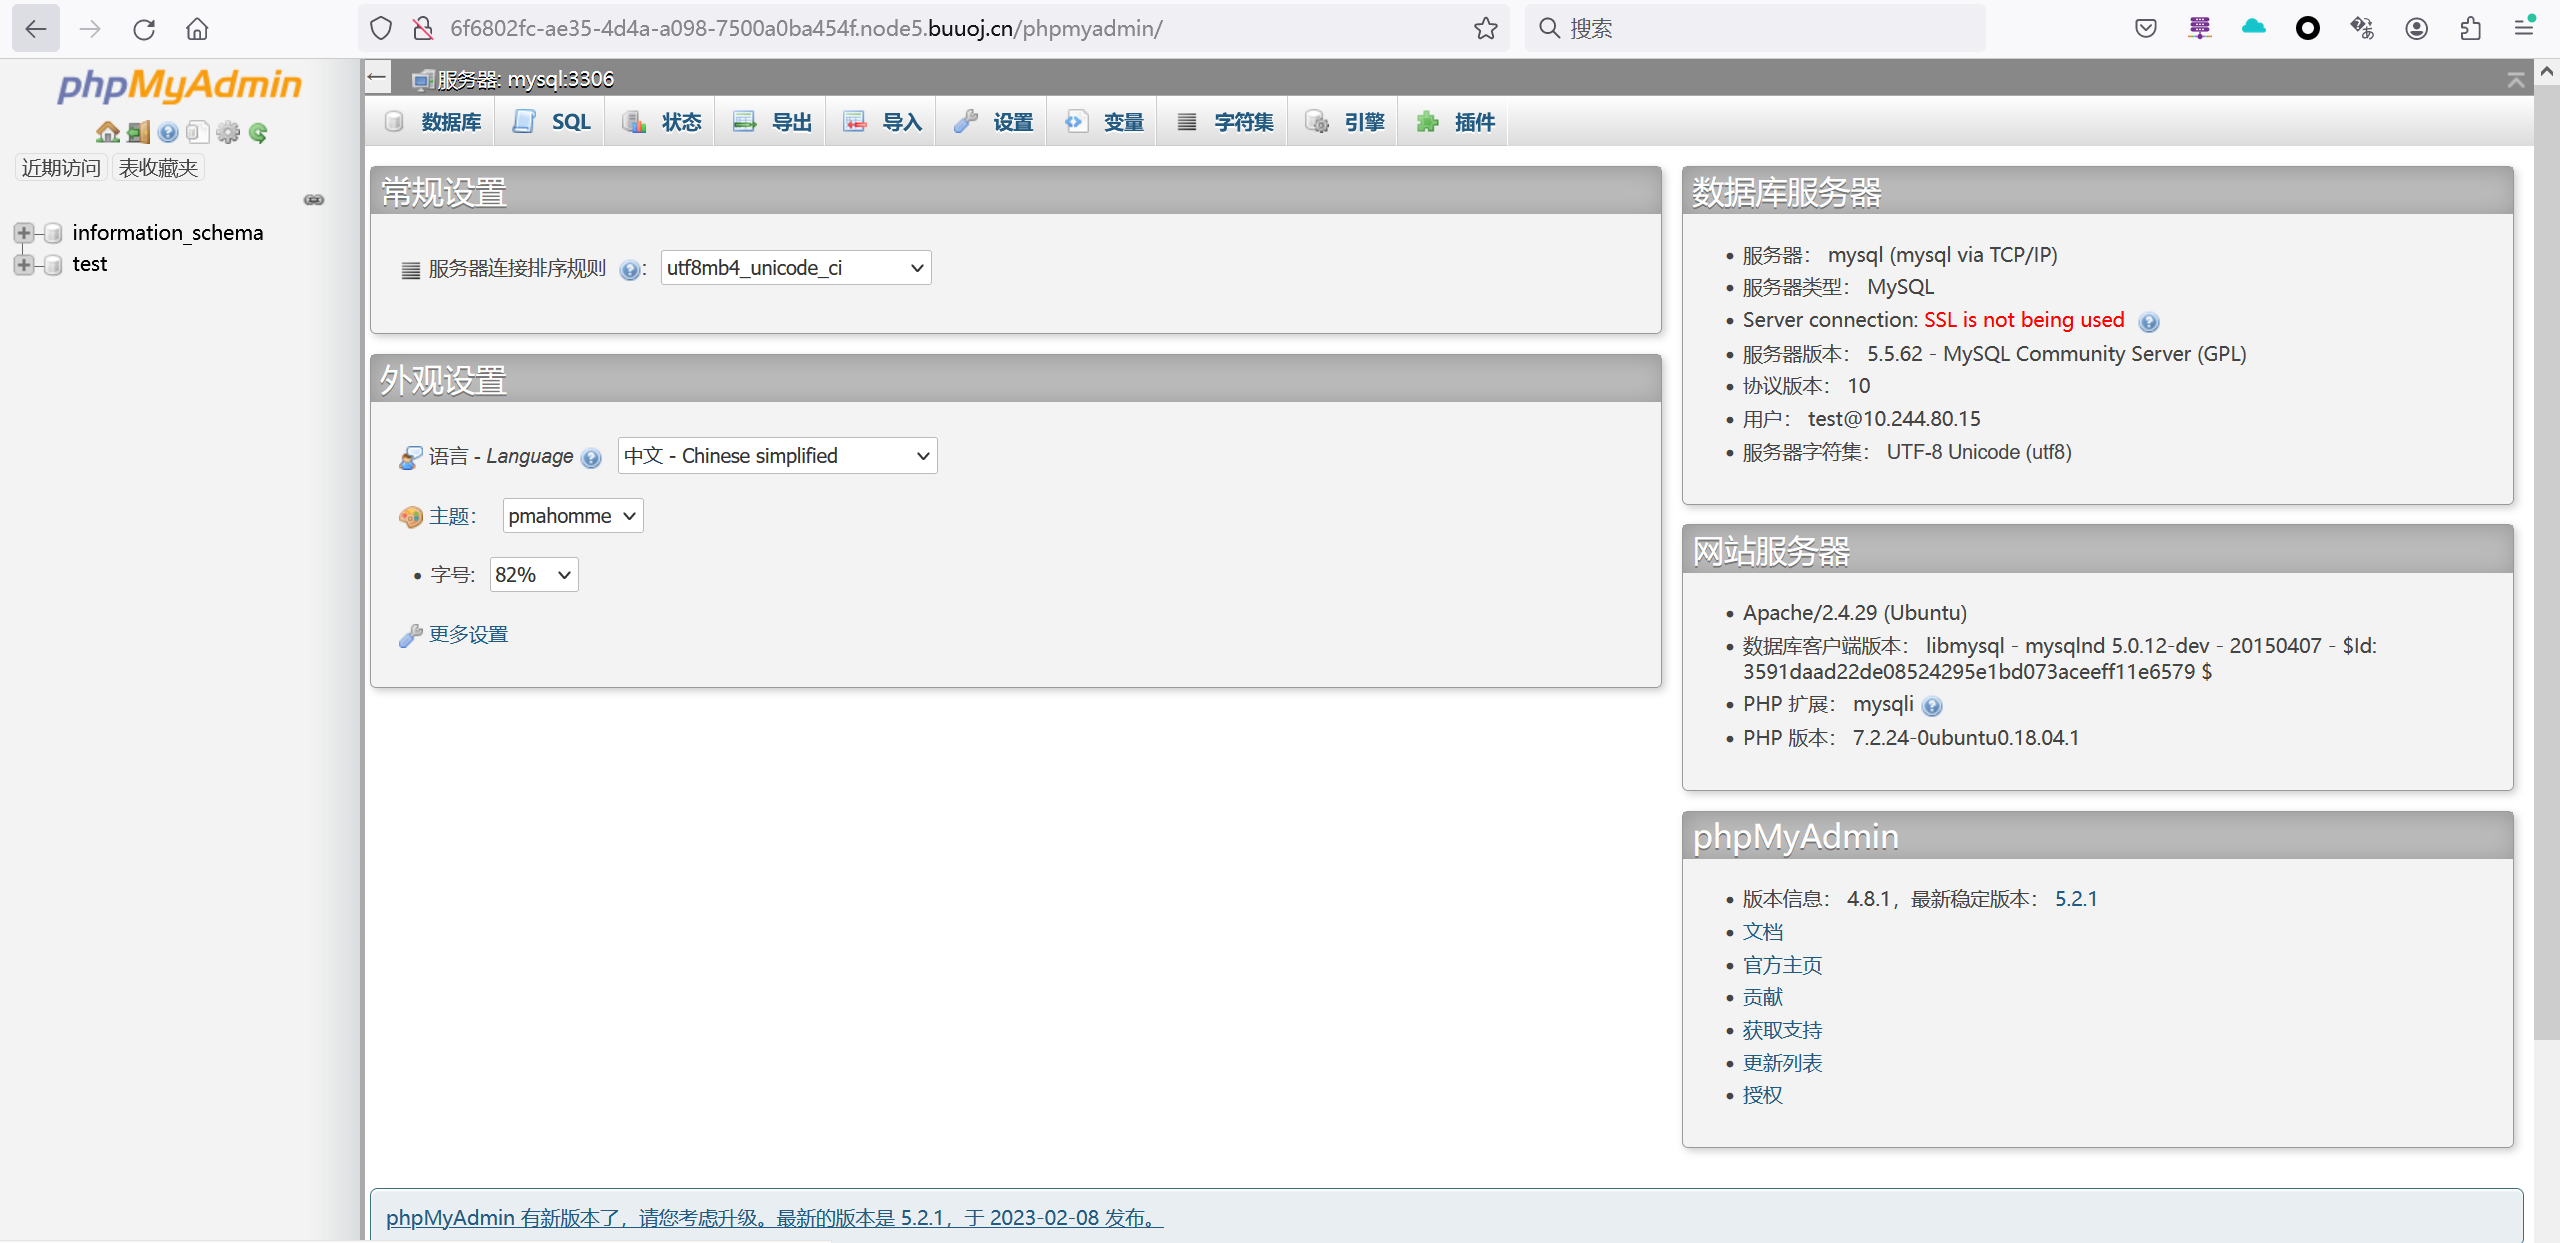Open the 变量 (Variables) tab
This screenshot has height=1243, width=2560.
(x=1102, y=122)
